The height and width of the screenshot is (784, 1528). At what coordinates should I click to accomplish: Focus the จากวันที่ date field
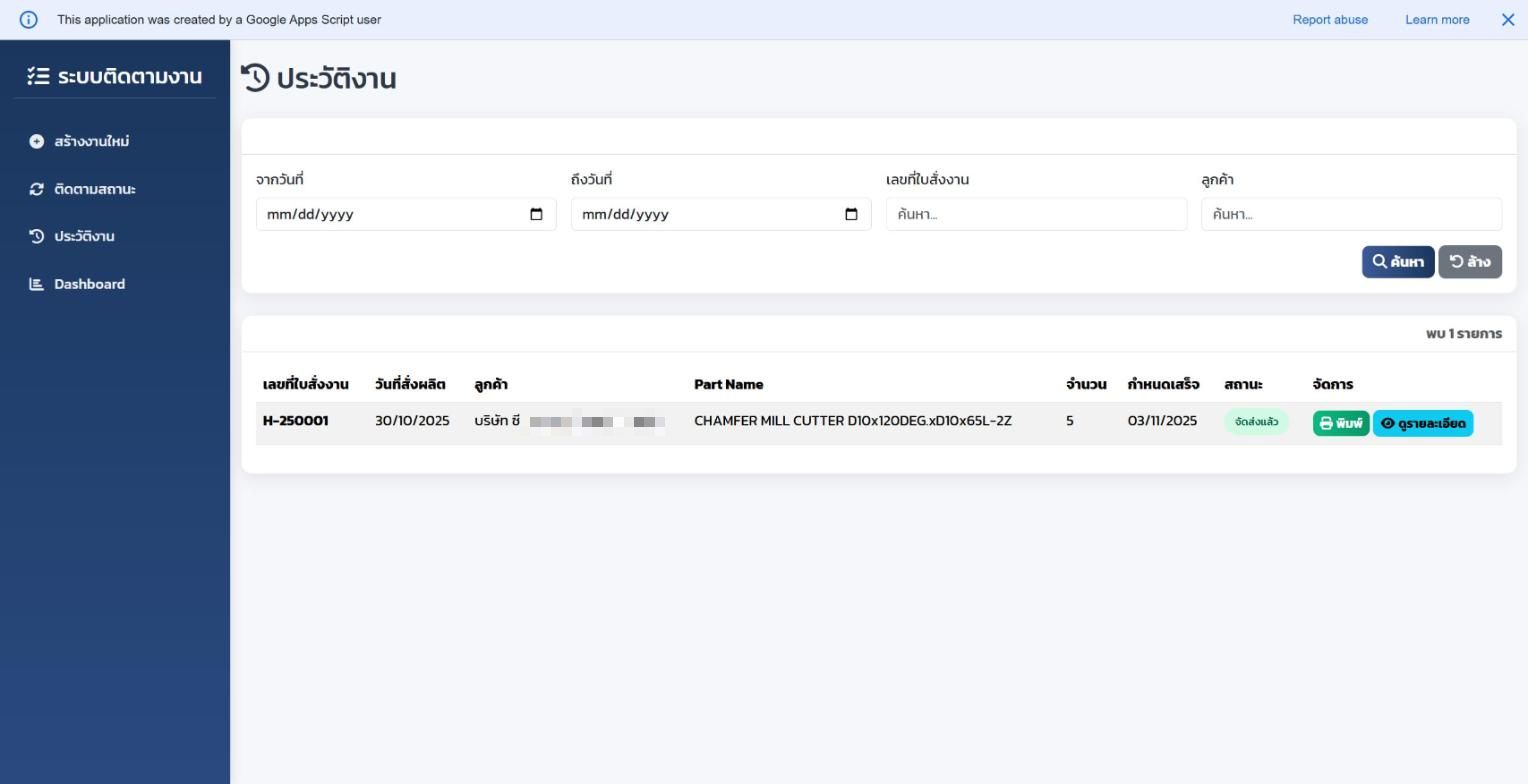click(406, 214)
